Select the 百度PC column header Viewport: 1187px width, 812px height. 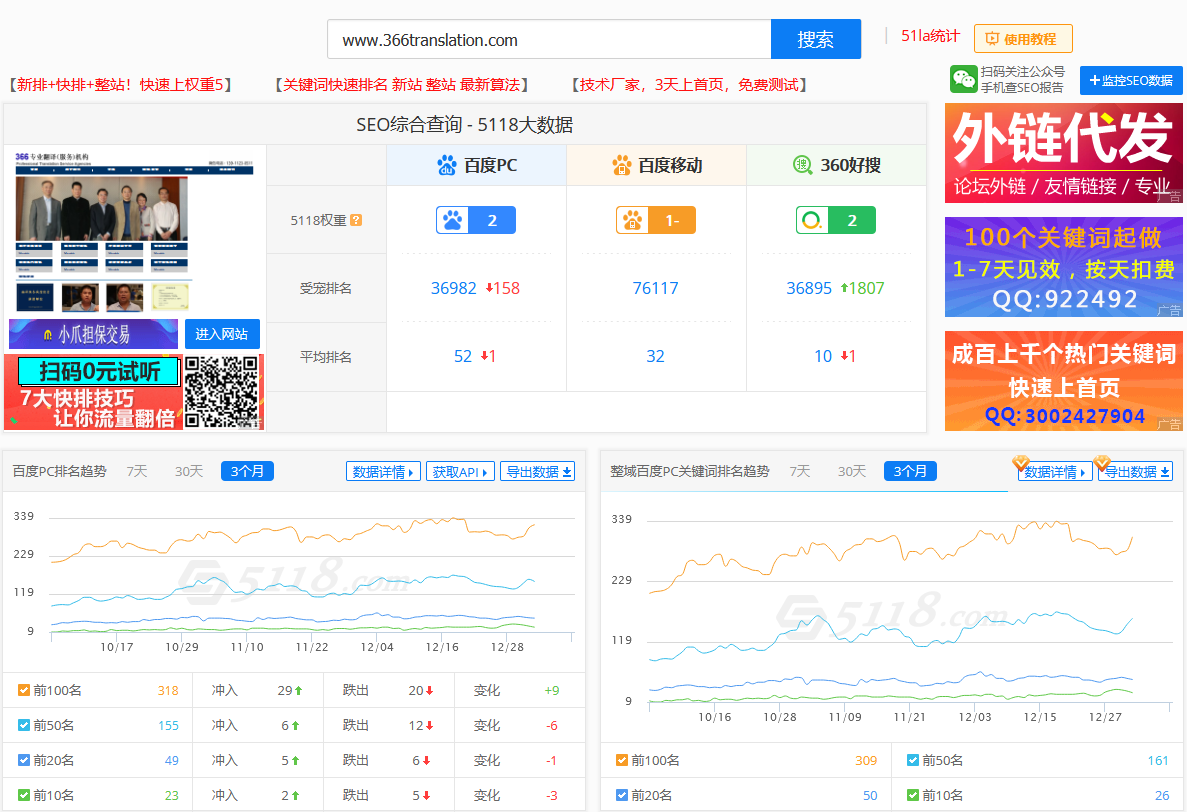click(x=477, y=165)
